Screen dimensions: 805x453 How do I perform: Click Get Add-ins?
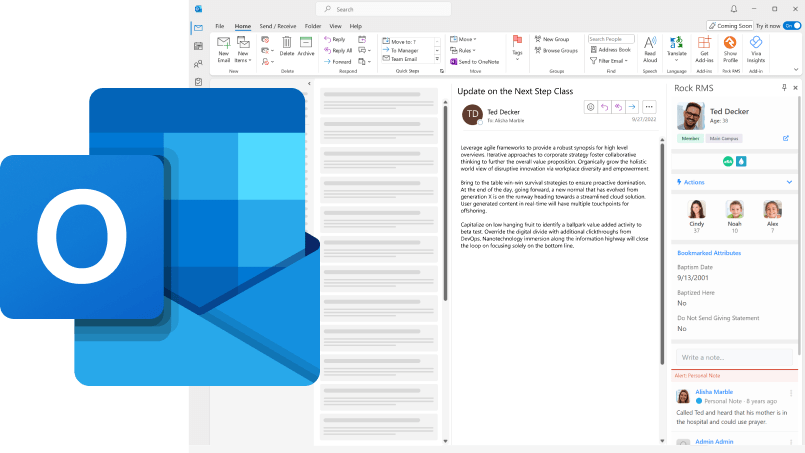point(704,49)
